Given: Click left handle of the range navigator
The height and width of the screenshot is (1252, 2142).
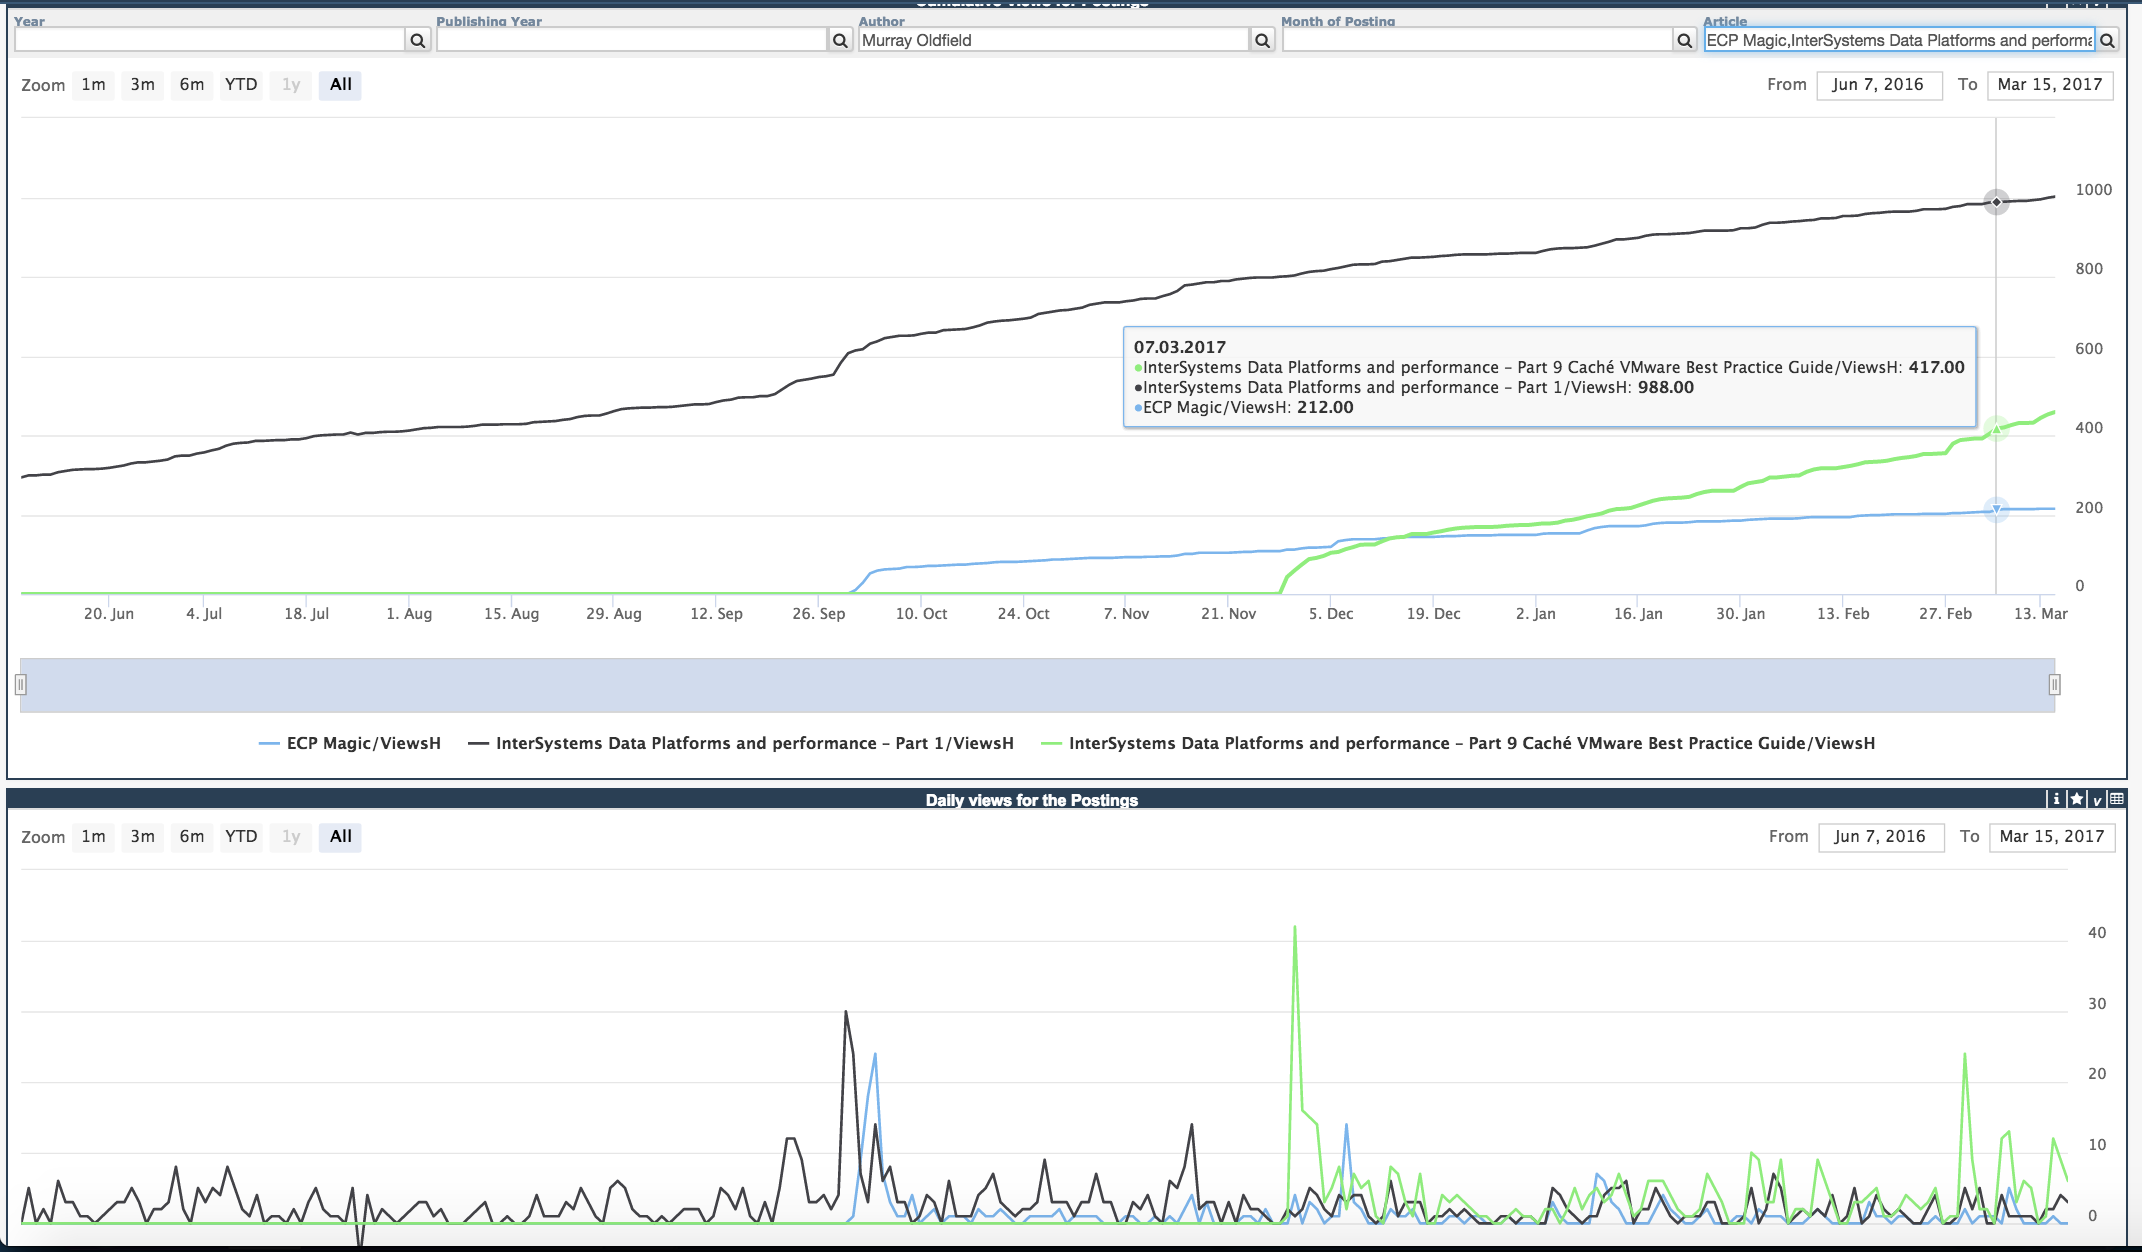Looking at the screenshot, I should coord(20,685).
